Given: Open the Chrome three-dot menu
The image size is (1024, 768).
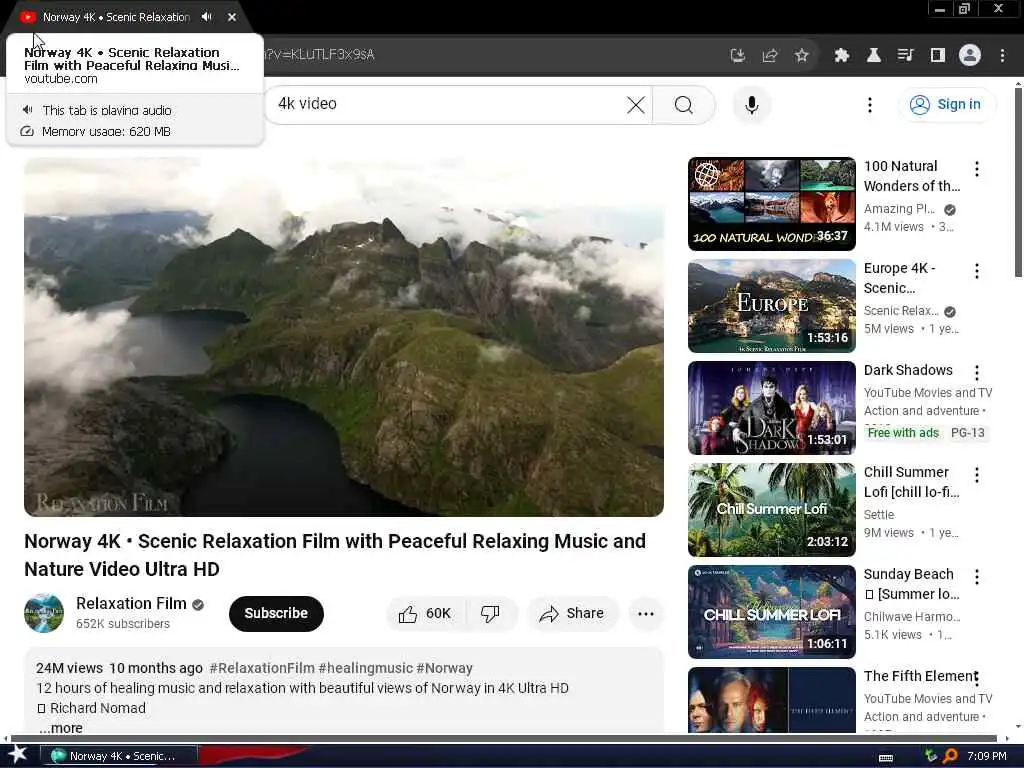Looking at the screenshot, I should [1002, 55].
